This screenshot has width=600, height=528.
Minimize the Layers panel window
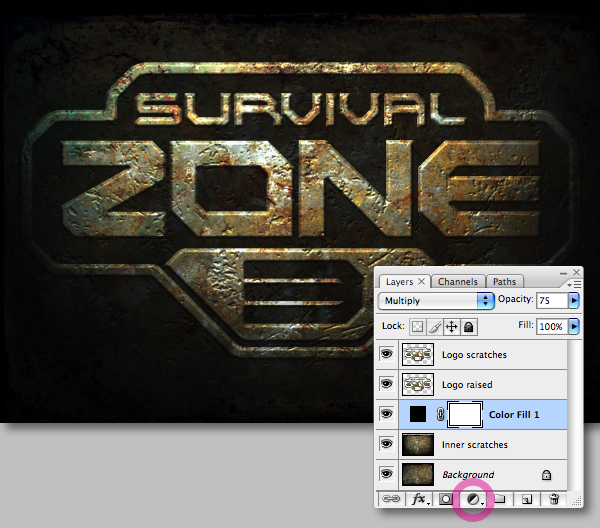pyautogui.click(x=563, y=273)
